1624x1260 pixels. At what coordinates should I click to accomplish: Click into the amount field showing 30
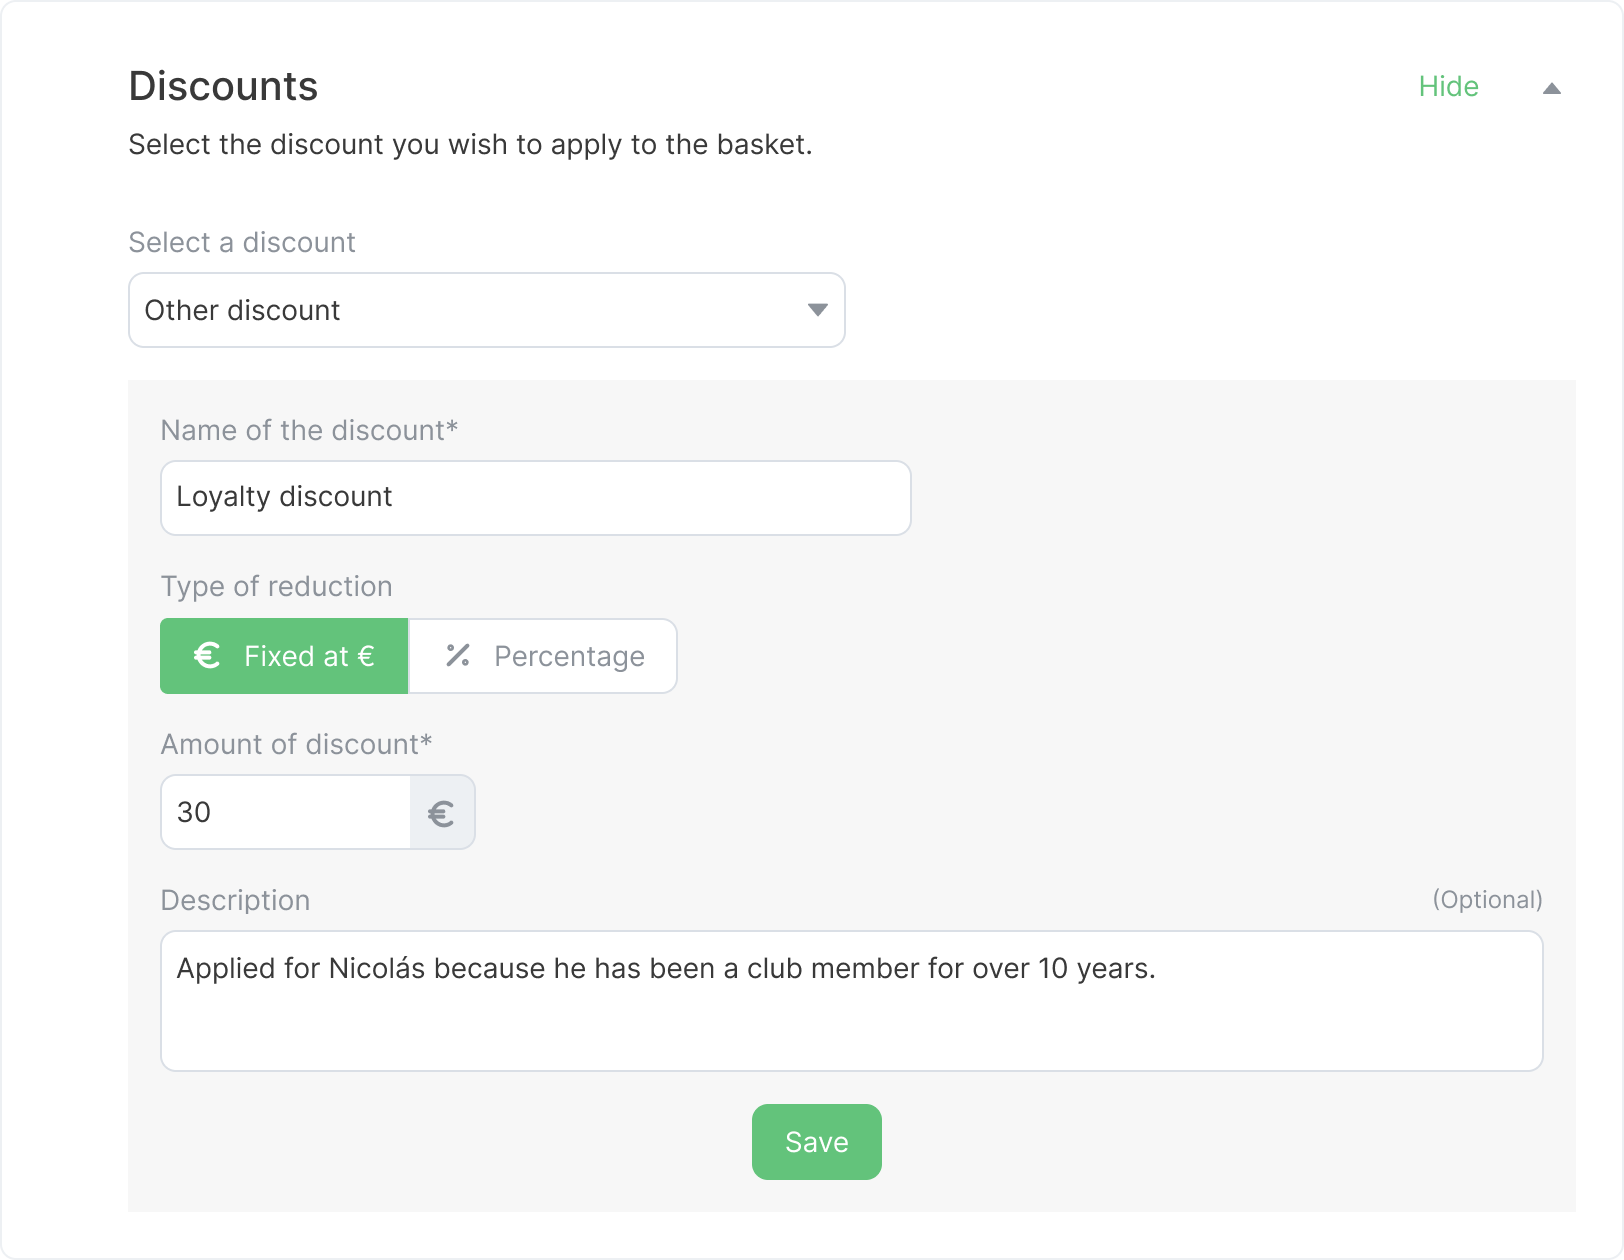[x=286, y=812]
